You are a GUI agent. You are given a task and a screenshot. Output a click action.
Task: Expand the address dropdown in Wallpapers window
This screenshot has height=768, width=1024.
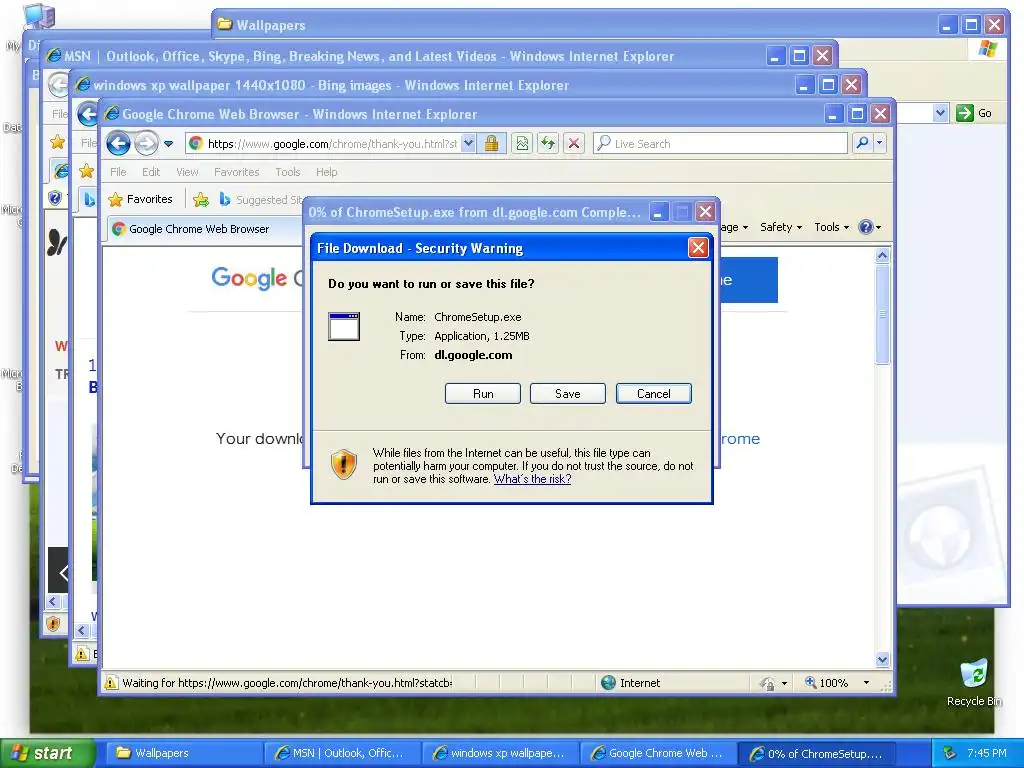(940, 113)
